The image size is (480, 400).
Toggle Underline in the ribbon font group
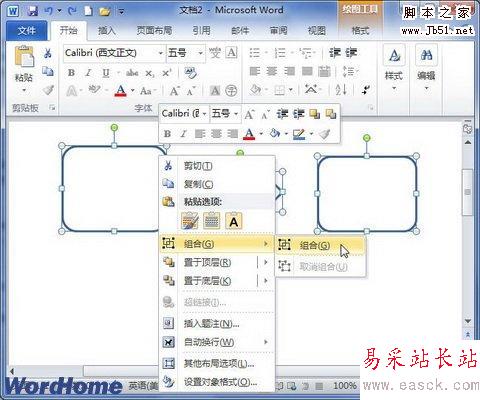point(106,72)
